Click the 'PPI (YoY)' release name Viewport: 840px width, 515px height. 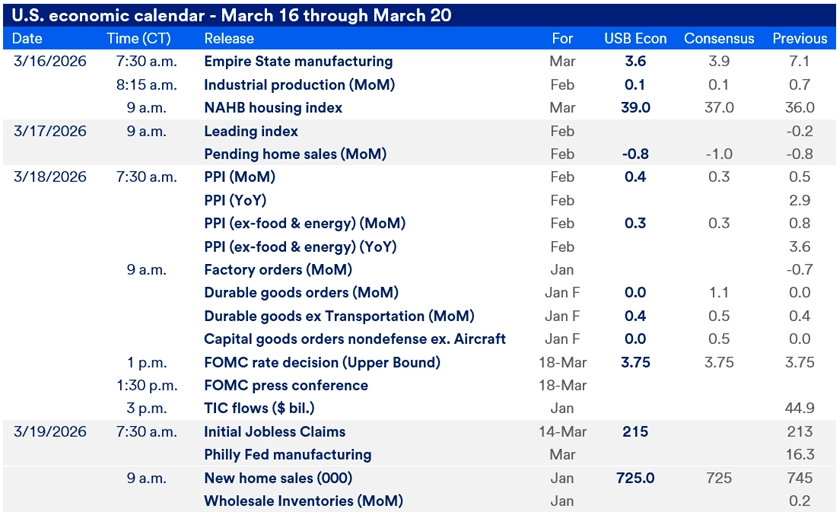[235, 200]
